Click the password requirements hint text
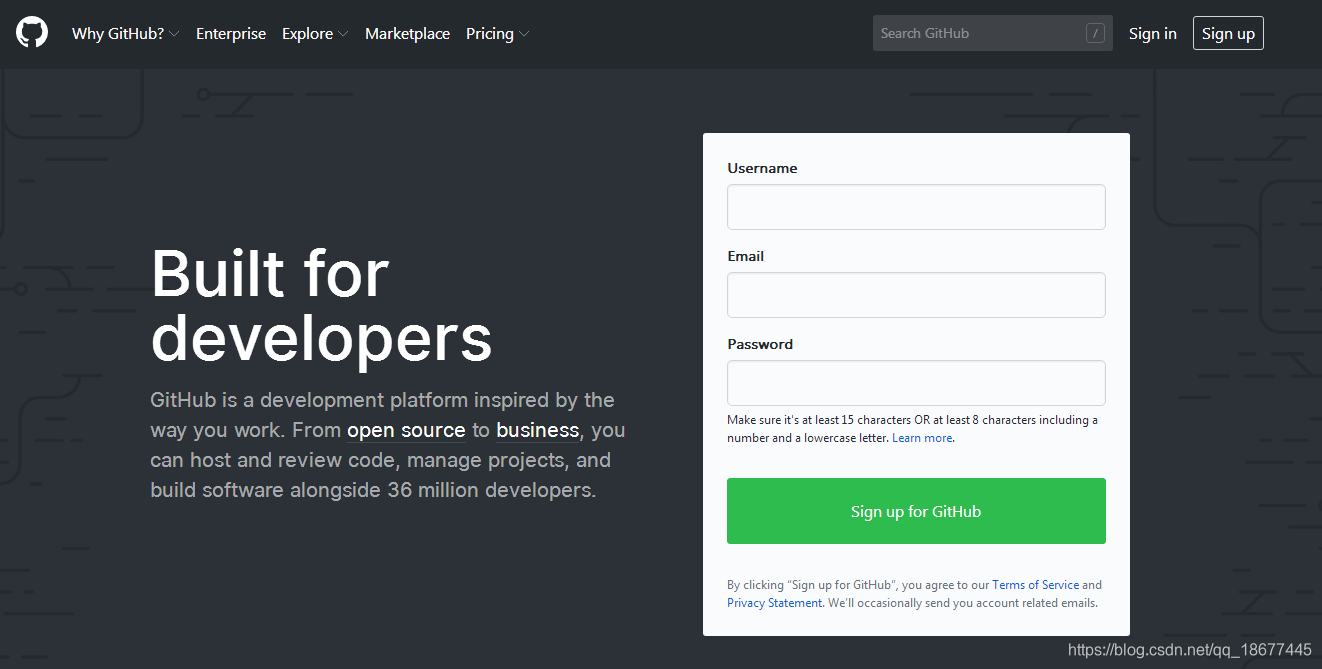Screen dimensions: 1322x669 pyautogui.click(x=912, y=429)
